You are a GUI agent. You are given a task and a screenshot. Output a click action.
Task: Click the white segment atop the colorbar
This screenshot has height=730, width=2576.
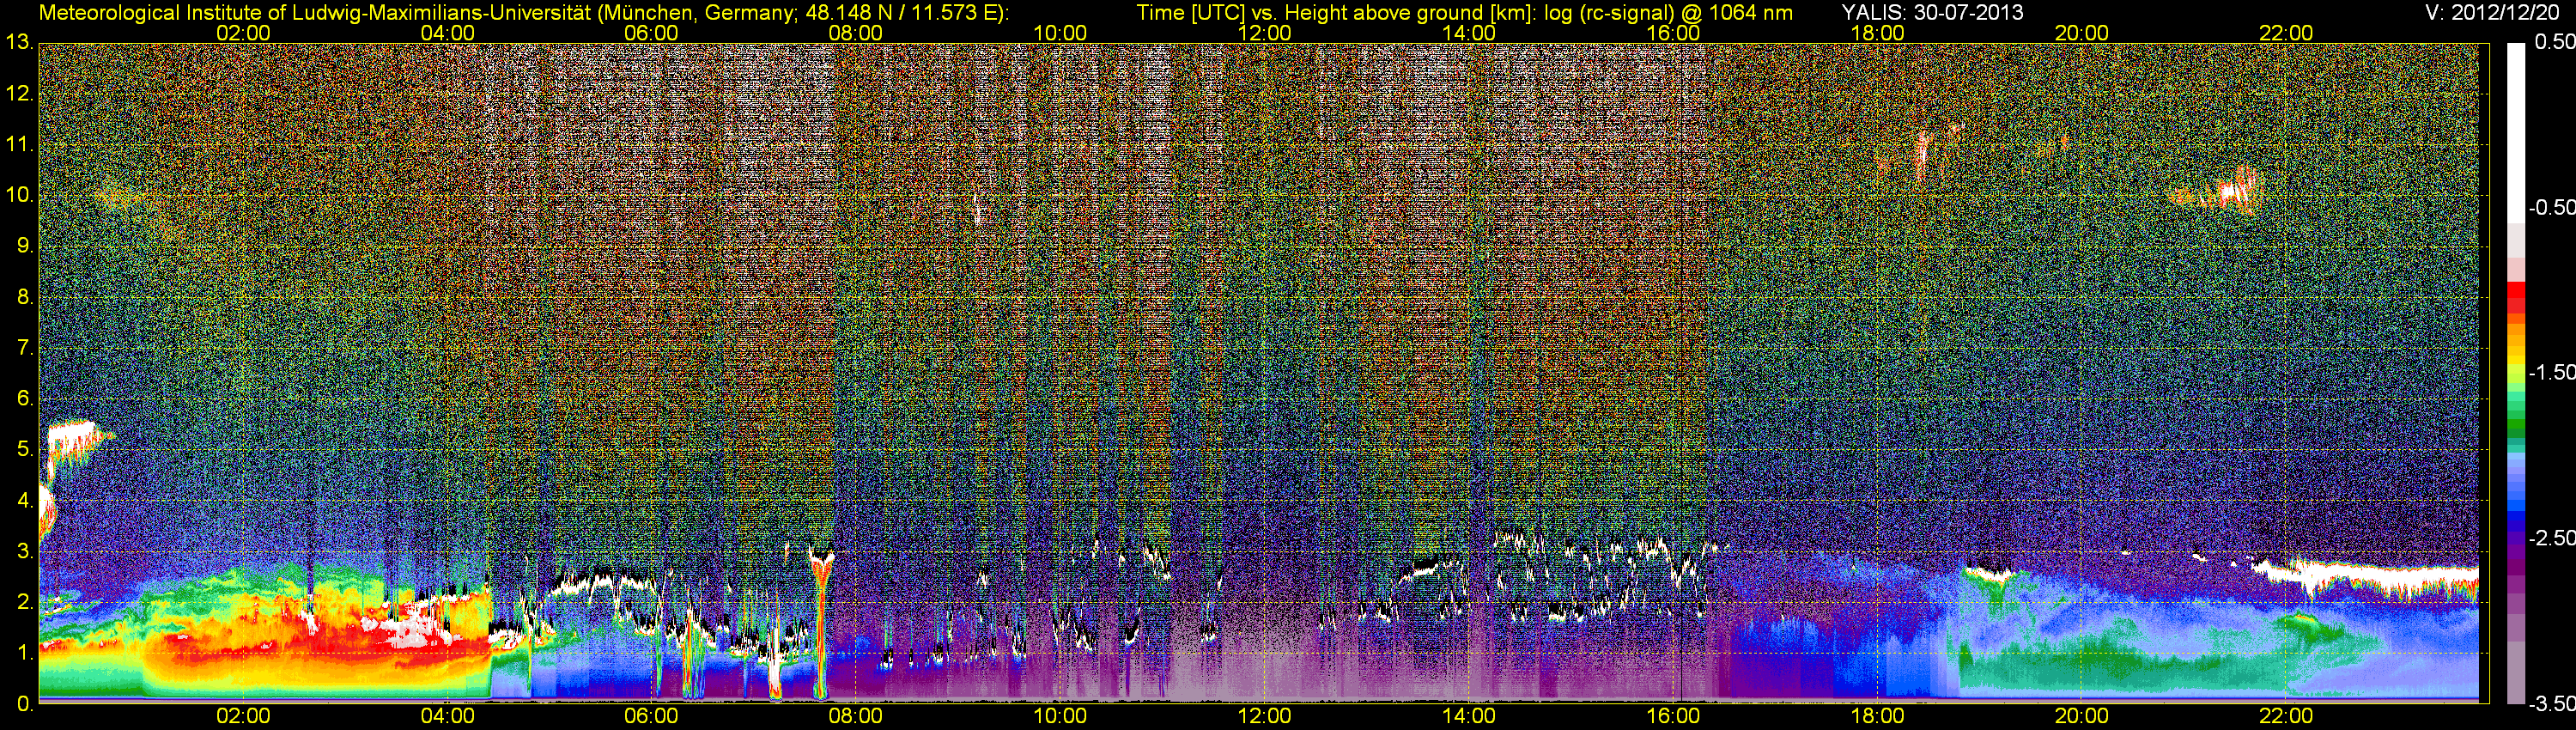click(2515, 120)
